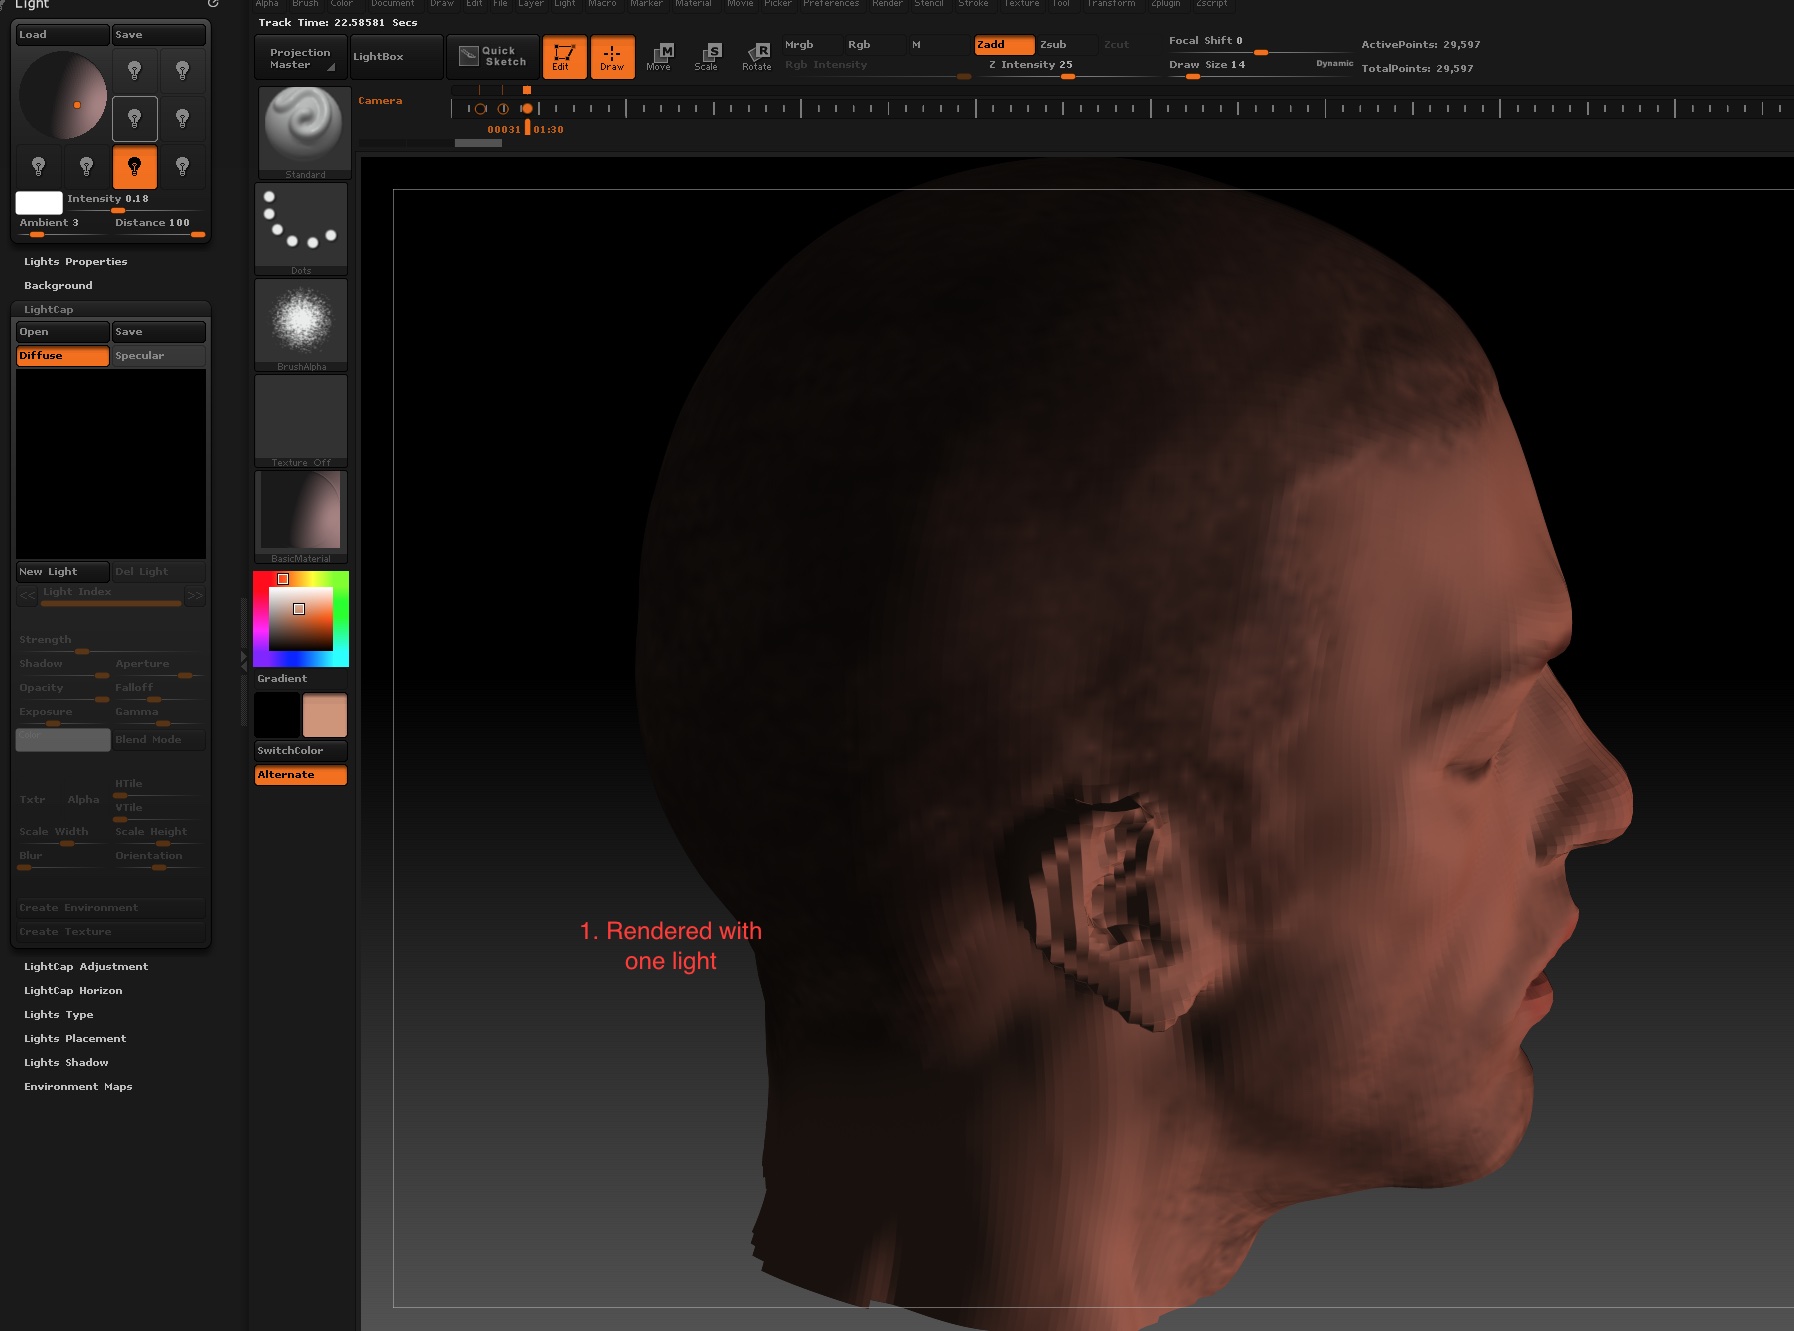Image resolution: width=1794 pixels, height=1331 pixels.
Task: Activate the Scale transform tool
Action: click(x=707, y=56)
